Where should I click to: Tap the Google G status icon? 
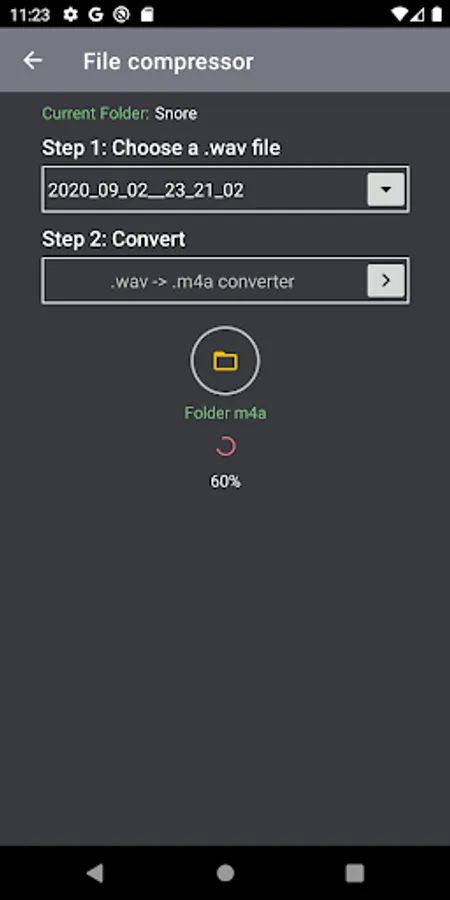(x=95, y=14)
